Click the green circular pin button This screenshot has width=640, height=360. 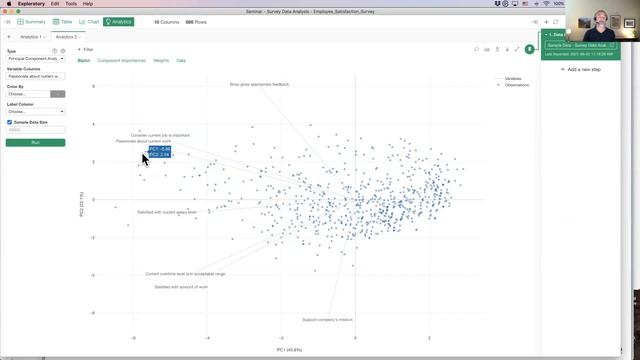[x=529, y=49]
